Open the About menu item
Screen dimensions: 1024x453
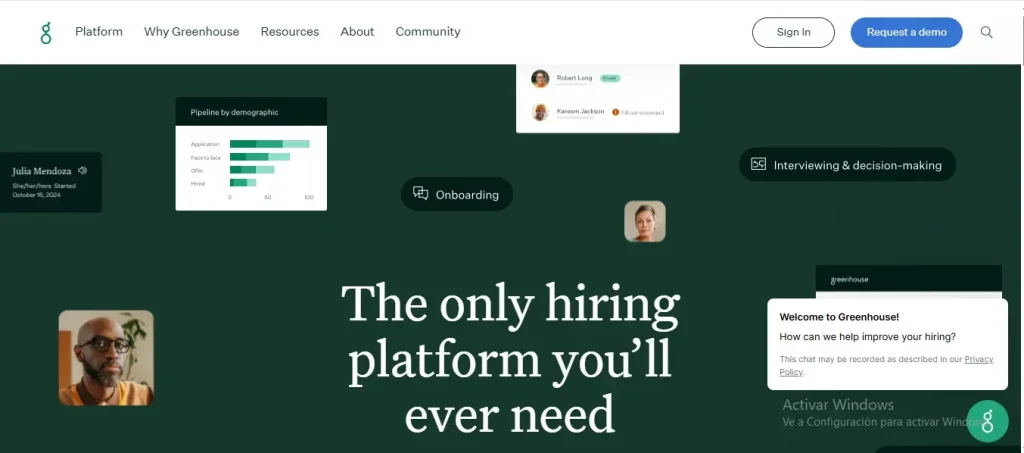click(x=357, y=31)
